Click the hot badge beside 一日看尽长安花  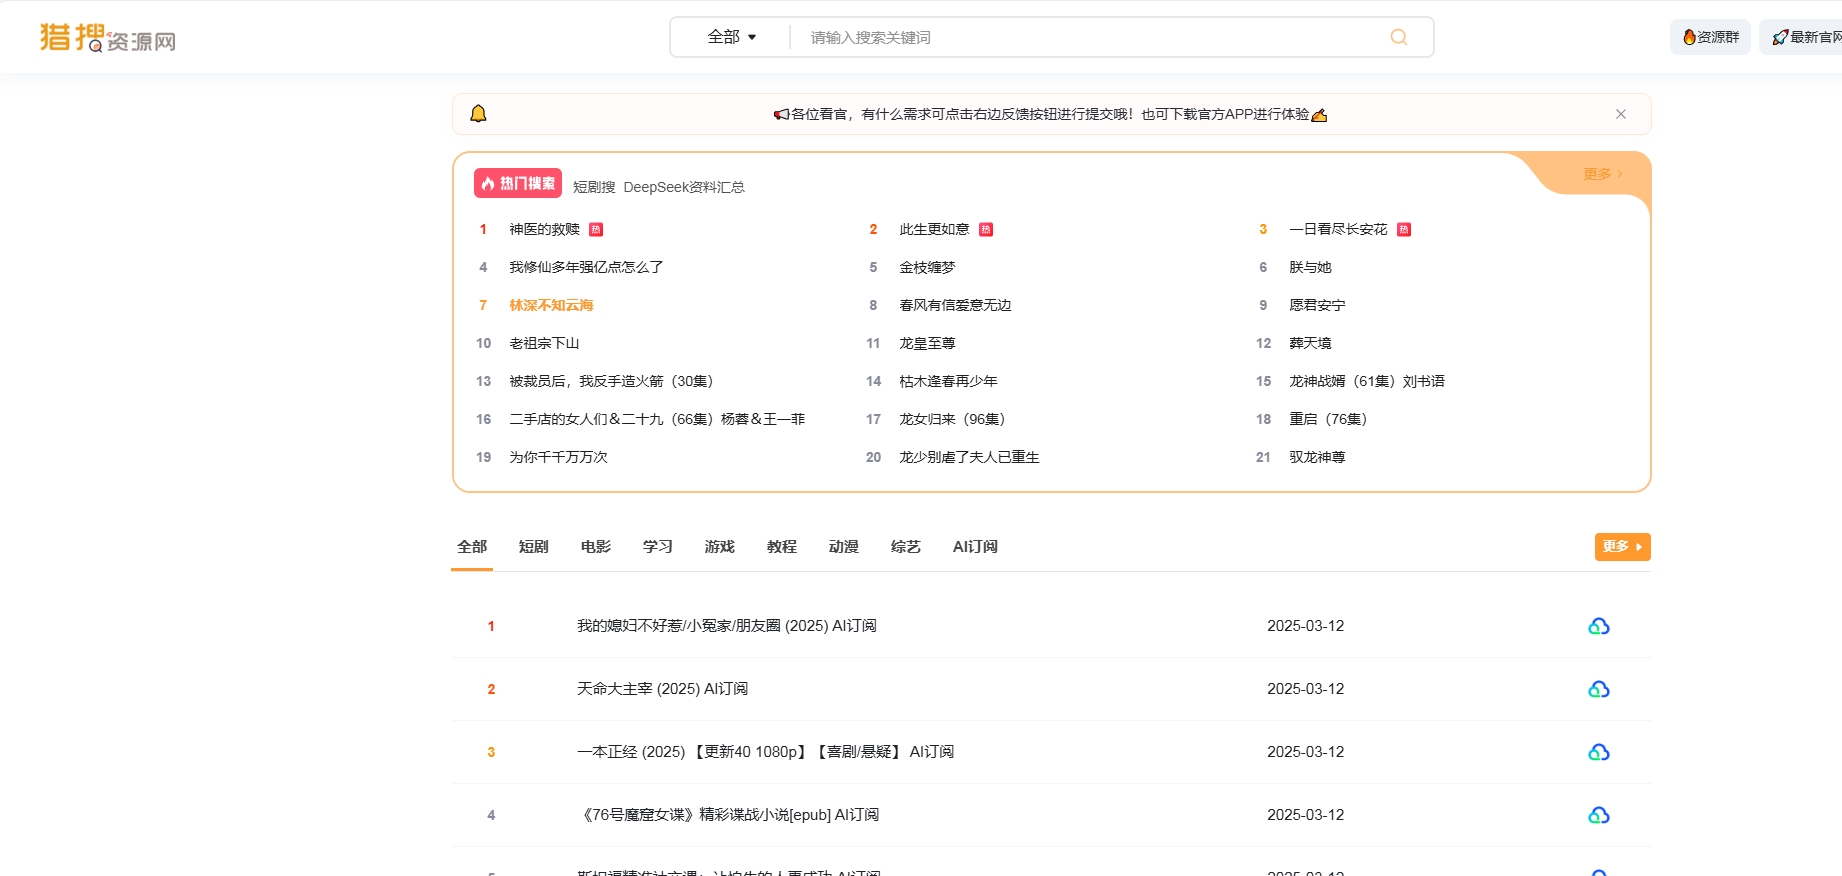[1404, 230]
